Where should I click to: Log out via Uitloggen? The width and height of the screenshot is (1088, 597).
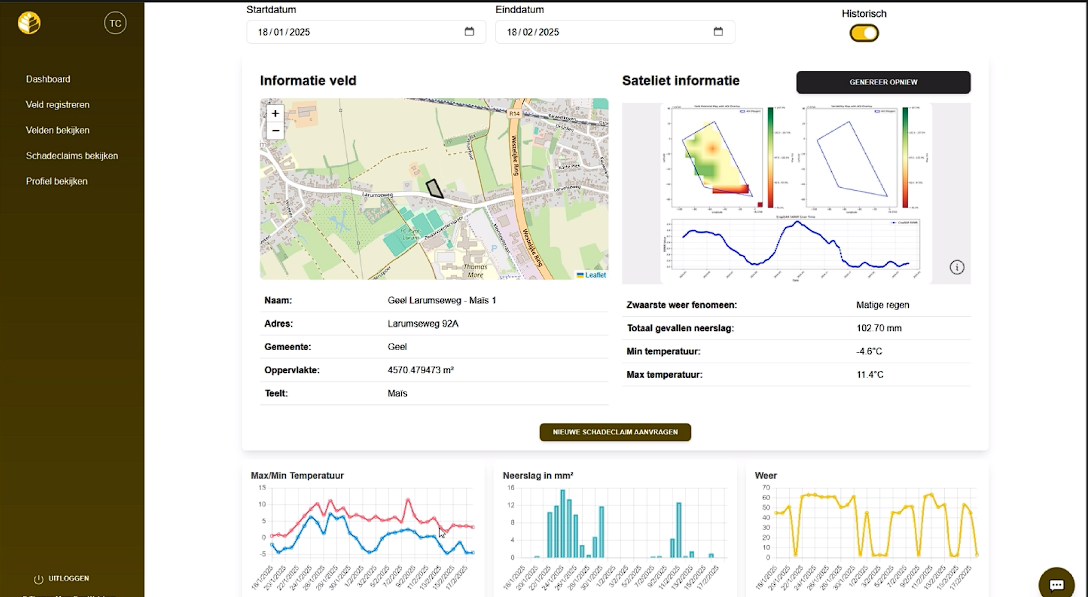click(69, 578)
